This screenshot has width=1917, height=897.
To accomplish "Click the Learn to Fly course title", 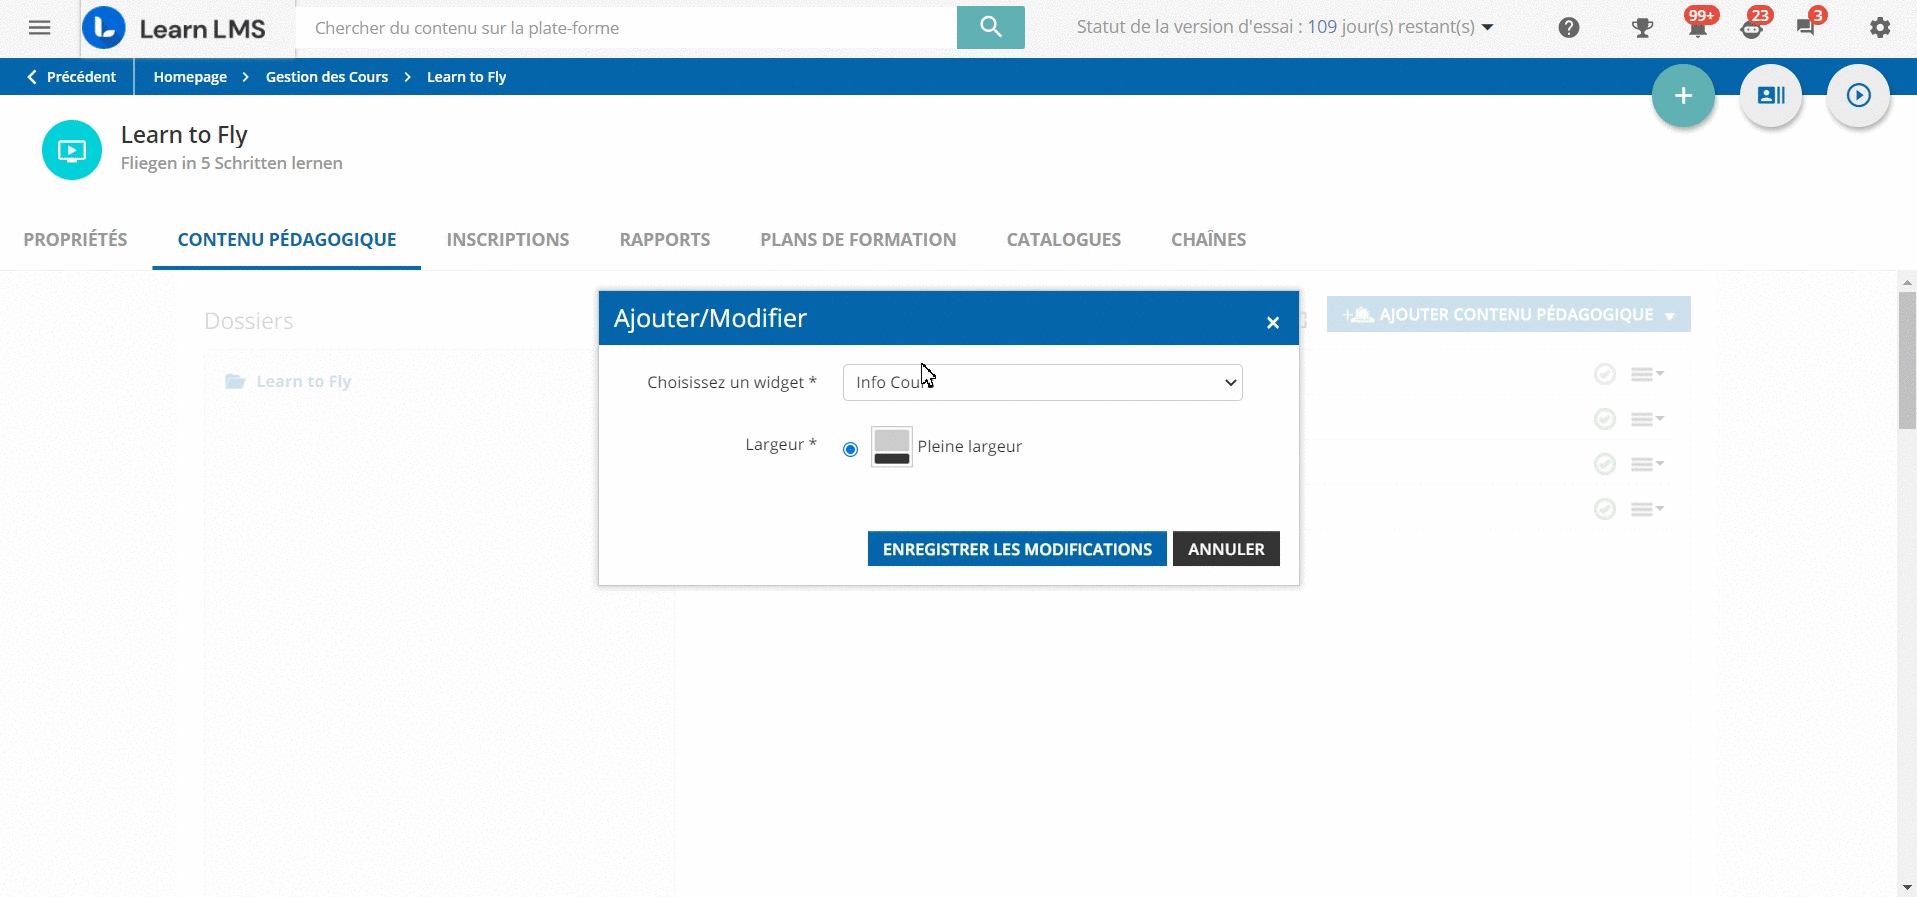I will (x=184, y=135).
